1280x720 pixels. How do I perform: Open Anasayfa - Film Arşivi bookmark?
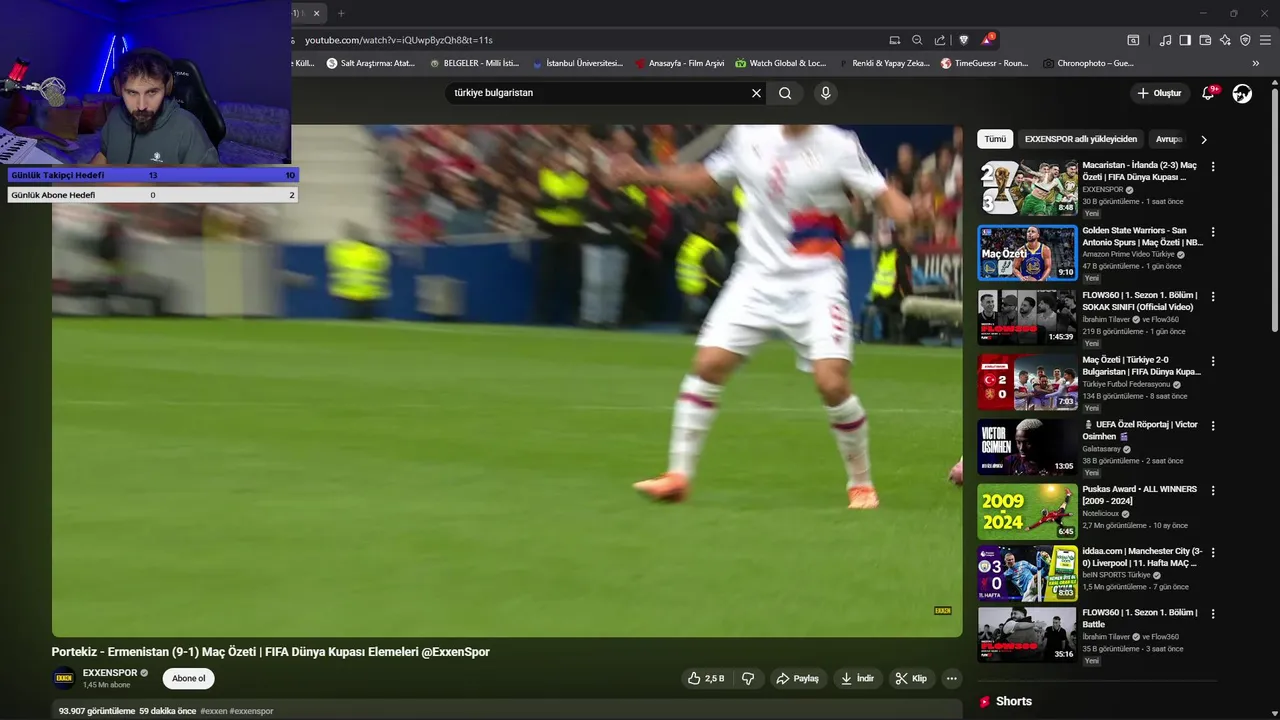(x=679, y=63)
